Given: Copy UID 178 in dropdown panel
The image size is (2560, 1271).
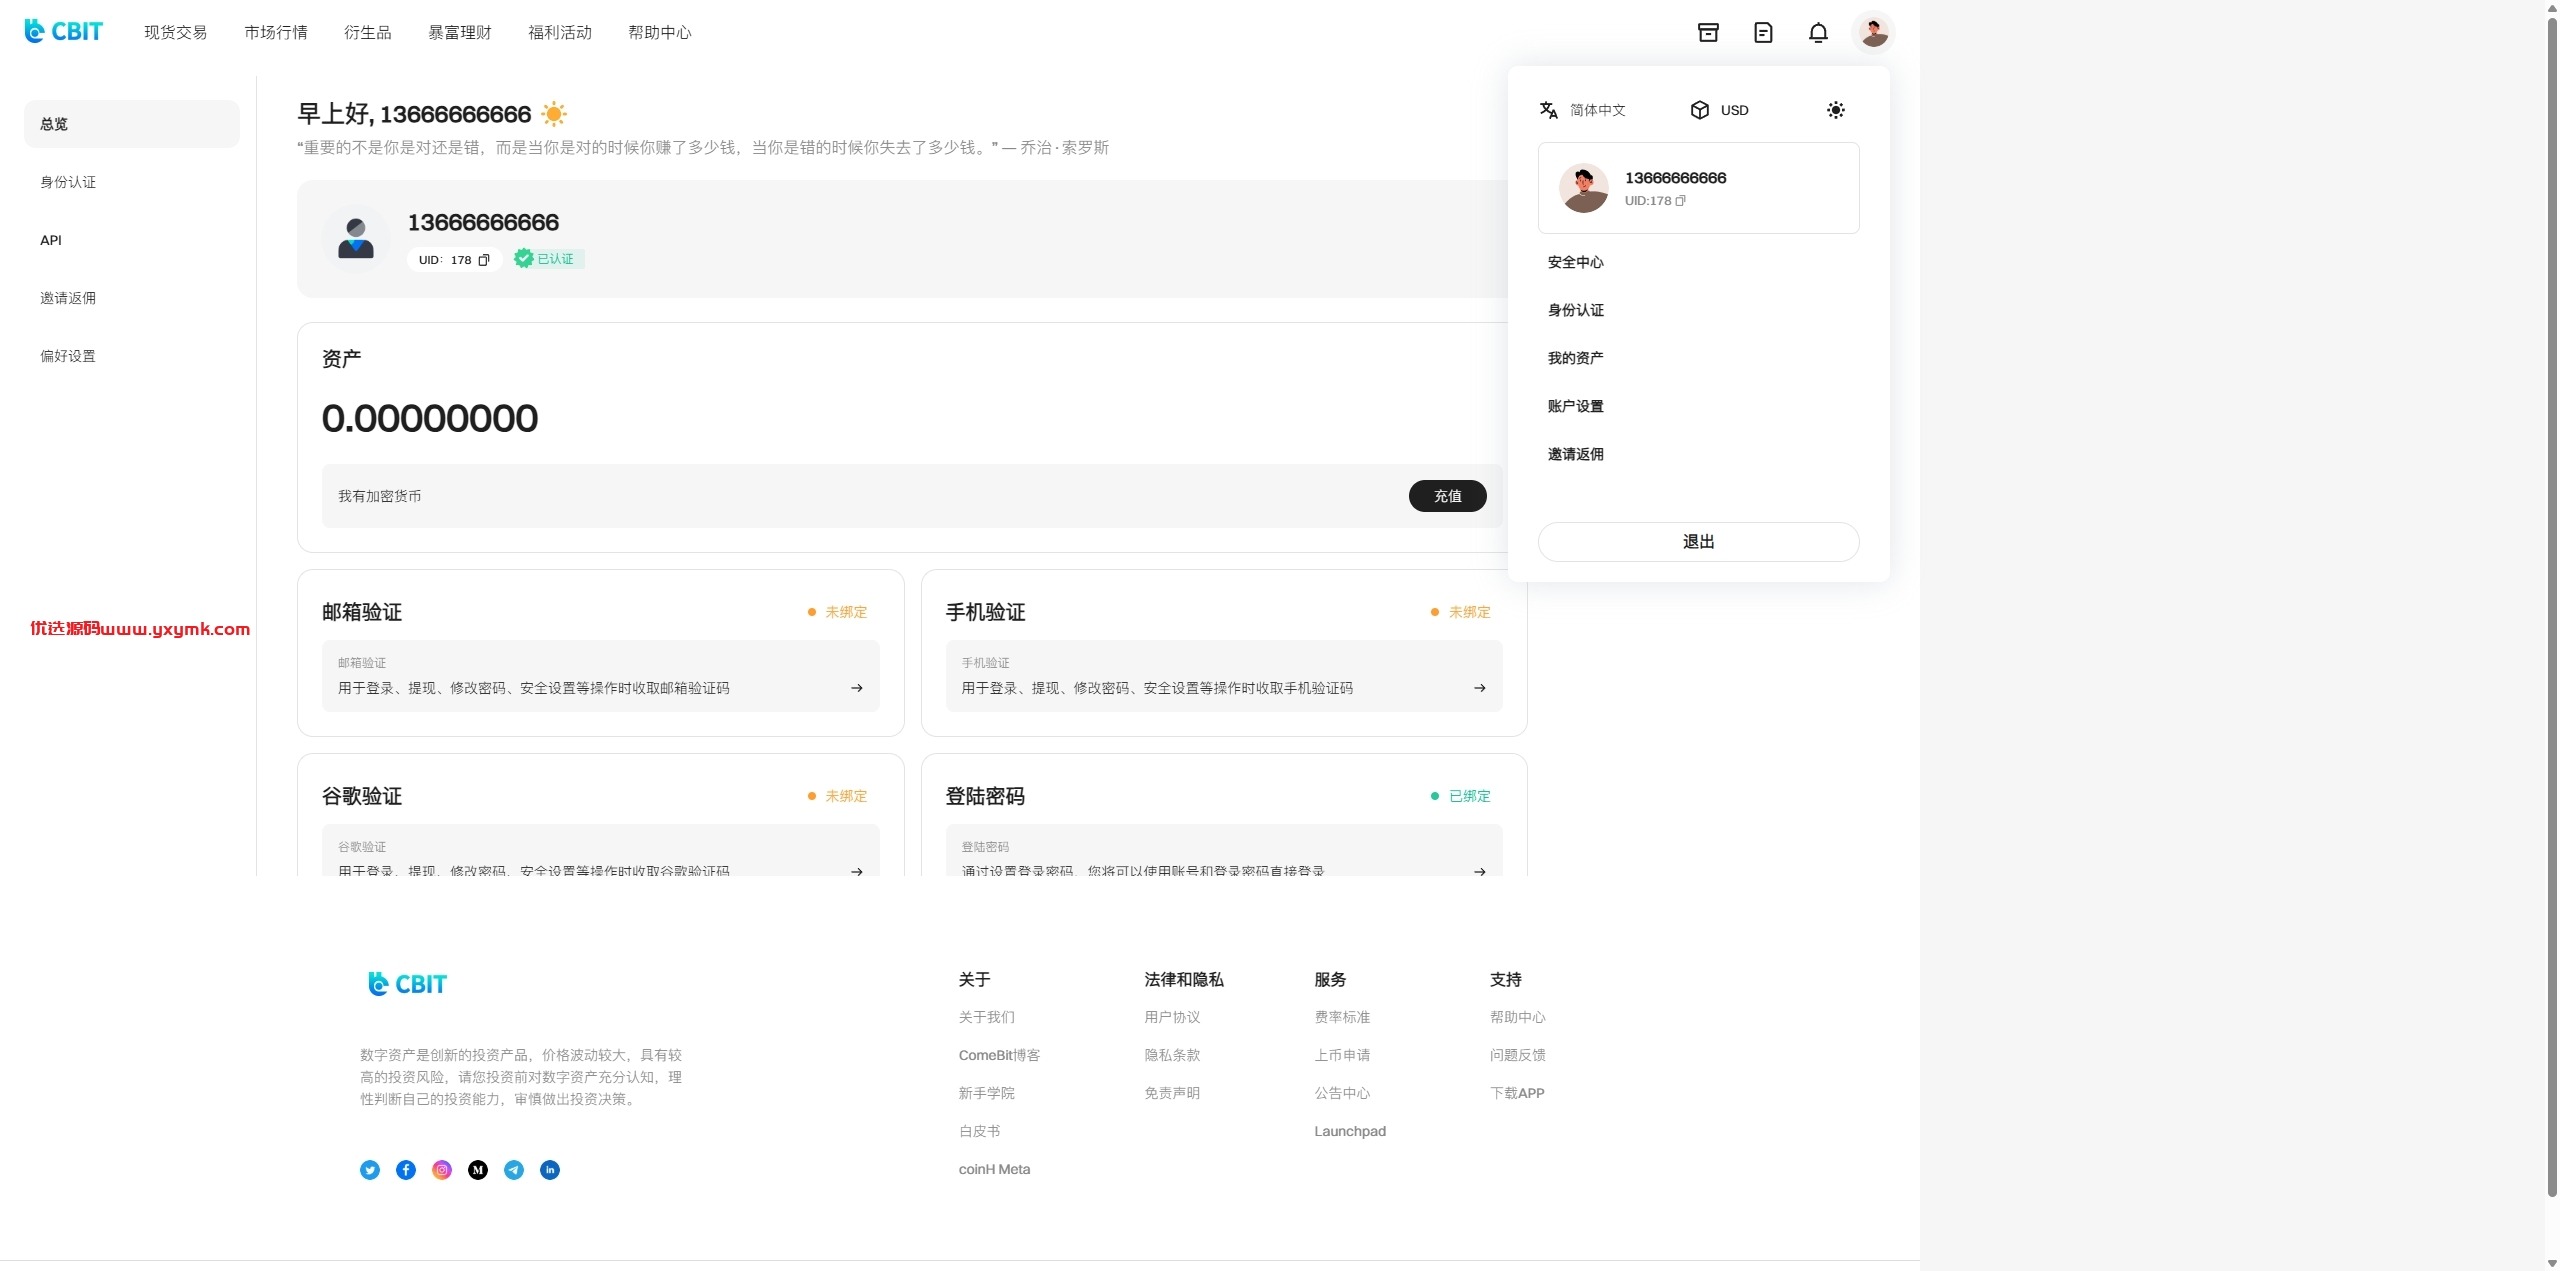Looking at the screenshot, I should pos(1680,201).
